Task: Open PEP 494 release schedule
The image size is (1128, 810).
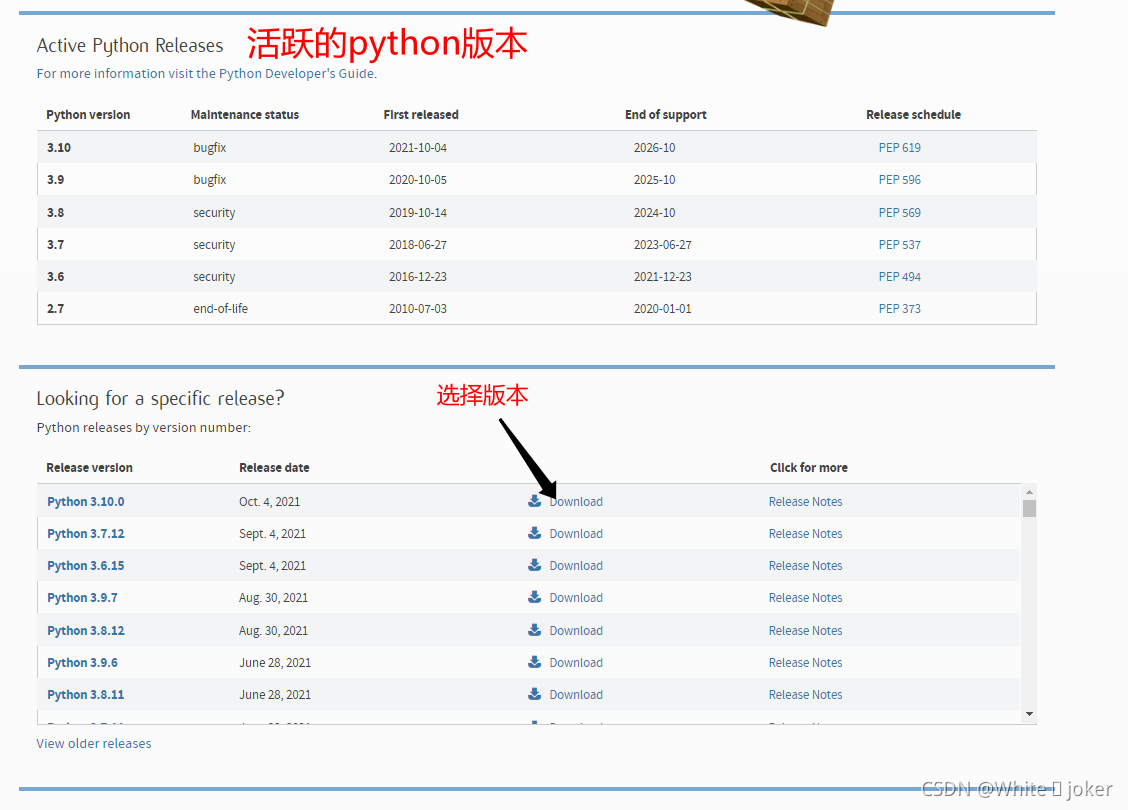Action: tap(899, 276)
